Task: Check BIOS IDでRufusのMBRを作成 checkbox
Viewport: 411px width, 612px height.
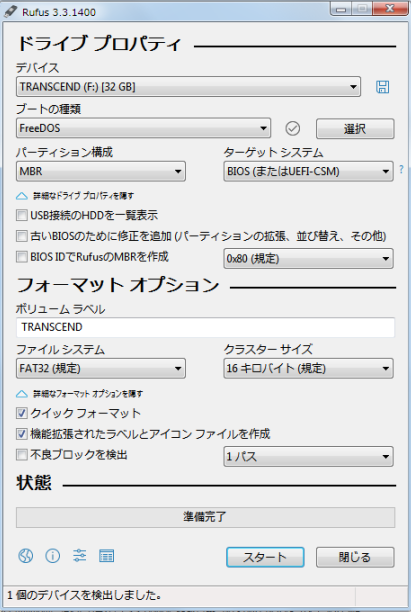Action: tap(21, 257)
